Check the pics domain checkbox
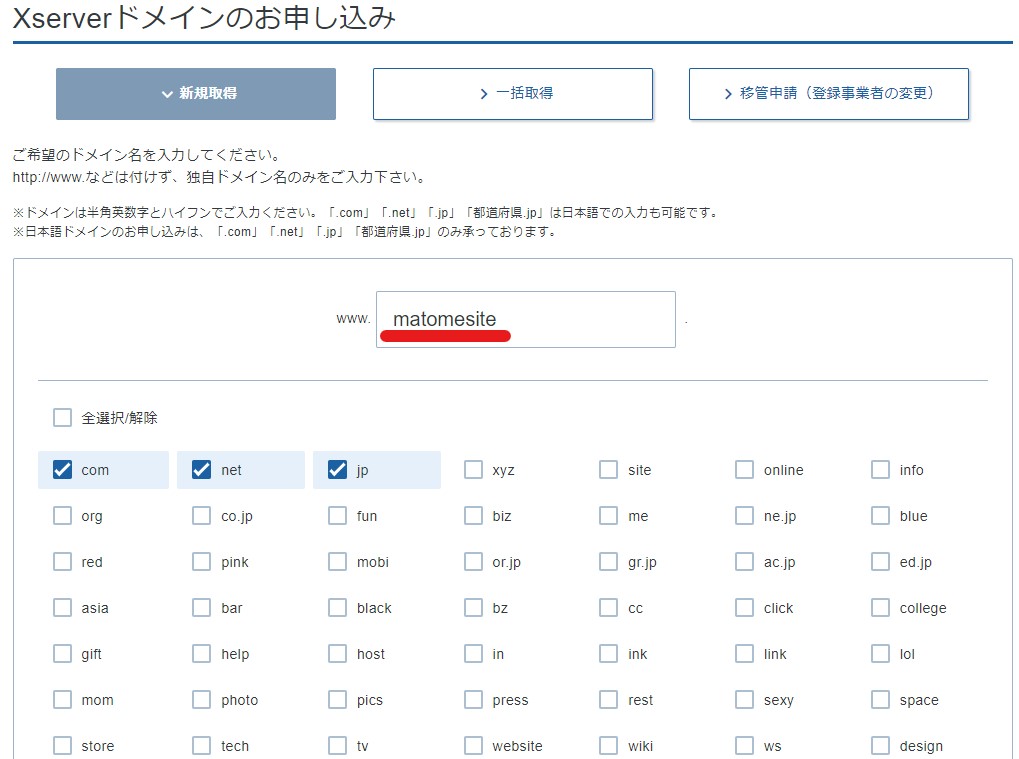The height and width of the screenshot is (759, 1019). click(x=337, y=700)
